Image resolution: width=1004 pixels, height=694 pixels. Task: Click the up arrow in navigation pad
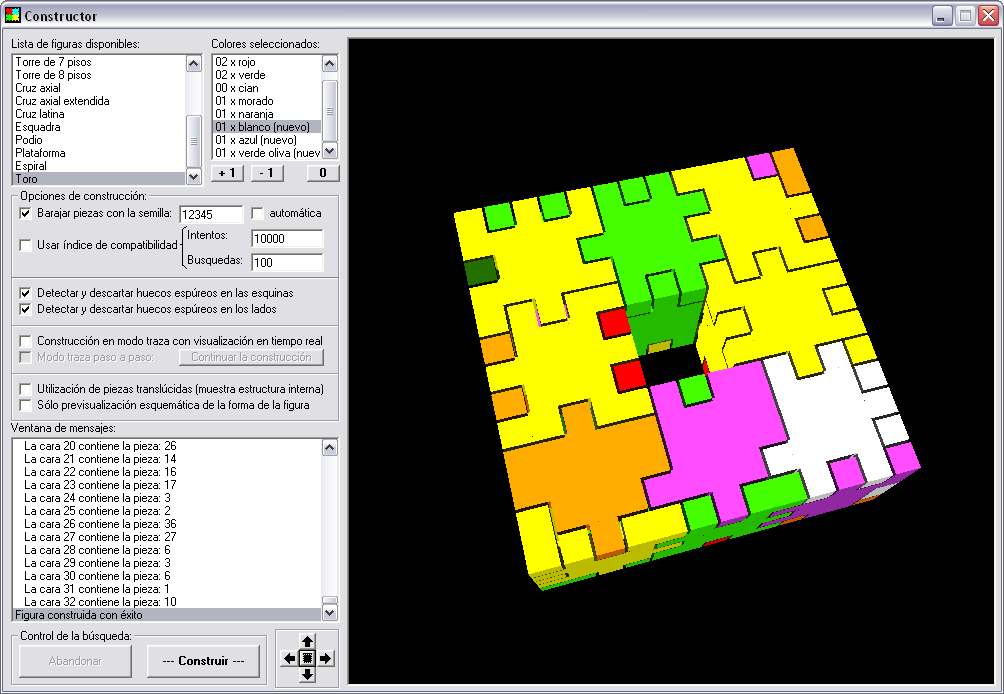[307, 641]
